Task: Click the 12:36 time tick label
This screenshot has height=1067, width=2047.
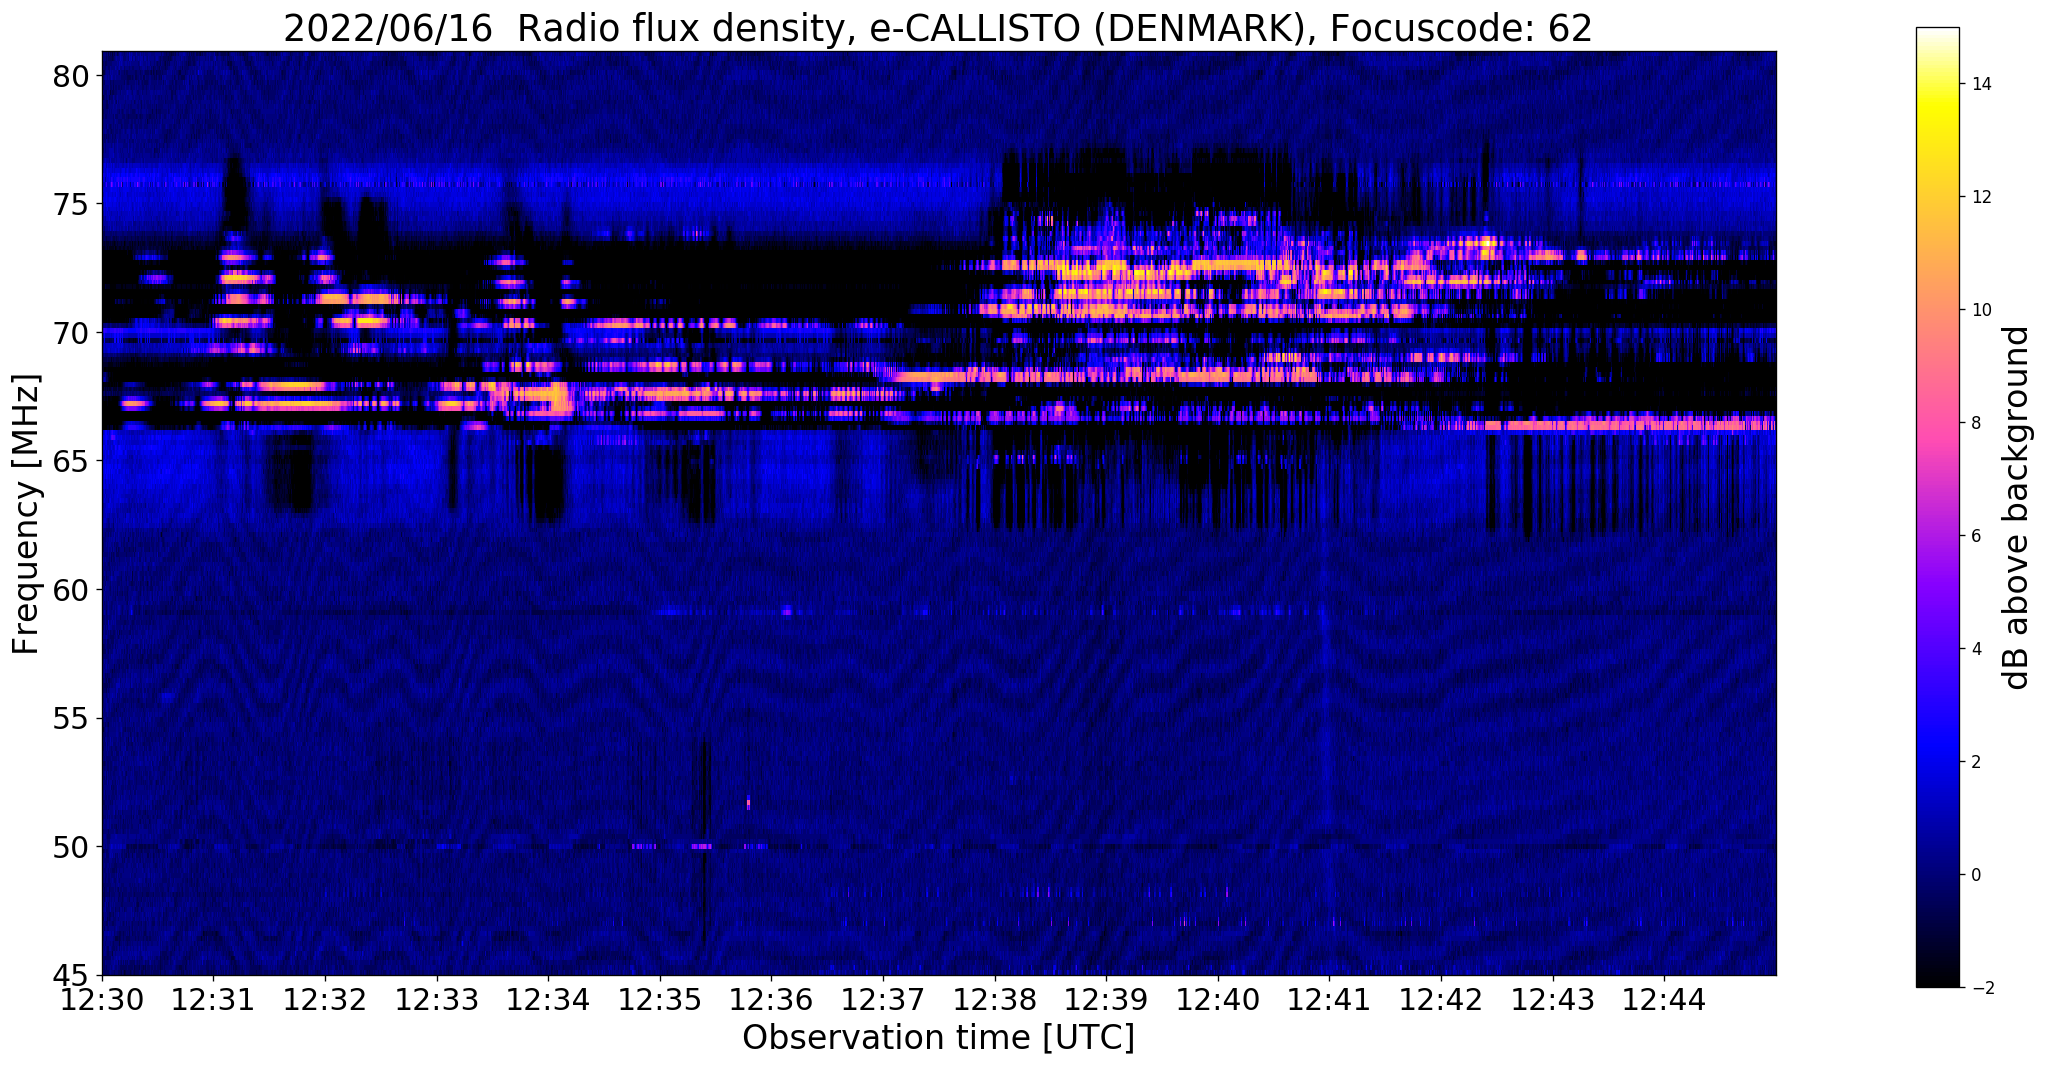Action: tap(771, 1000)
